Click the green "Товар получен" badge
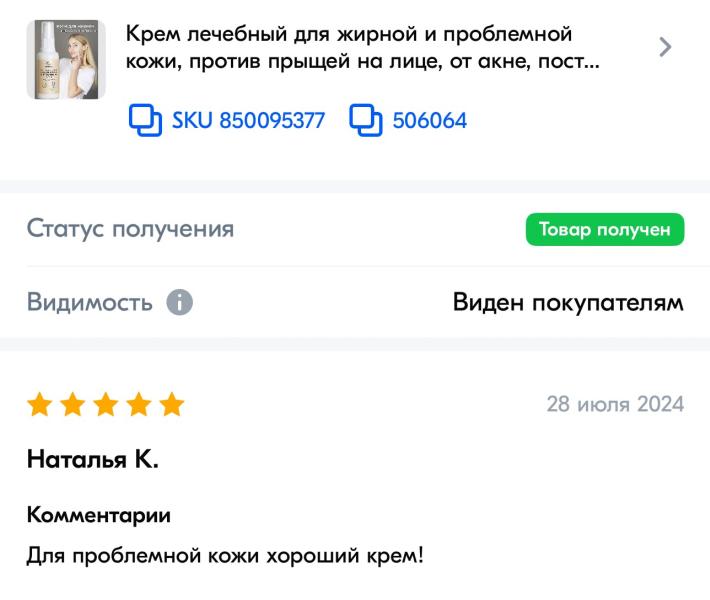The height and width of the screenshot is (600, 710). [x=605, y=229]
